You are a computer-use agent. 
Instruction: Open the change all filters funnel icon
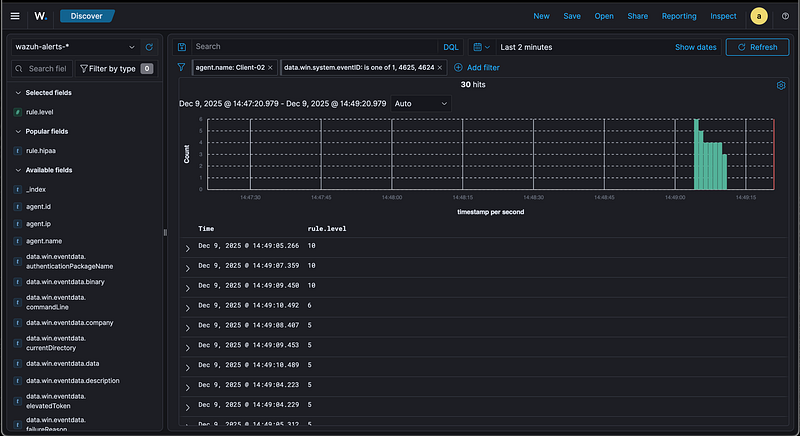[181, 67]
